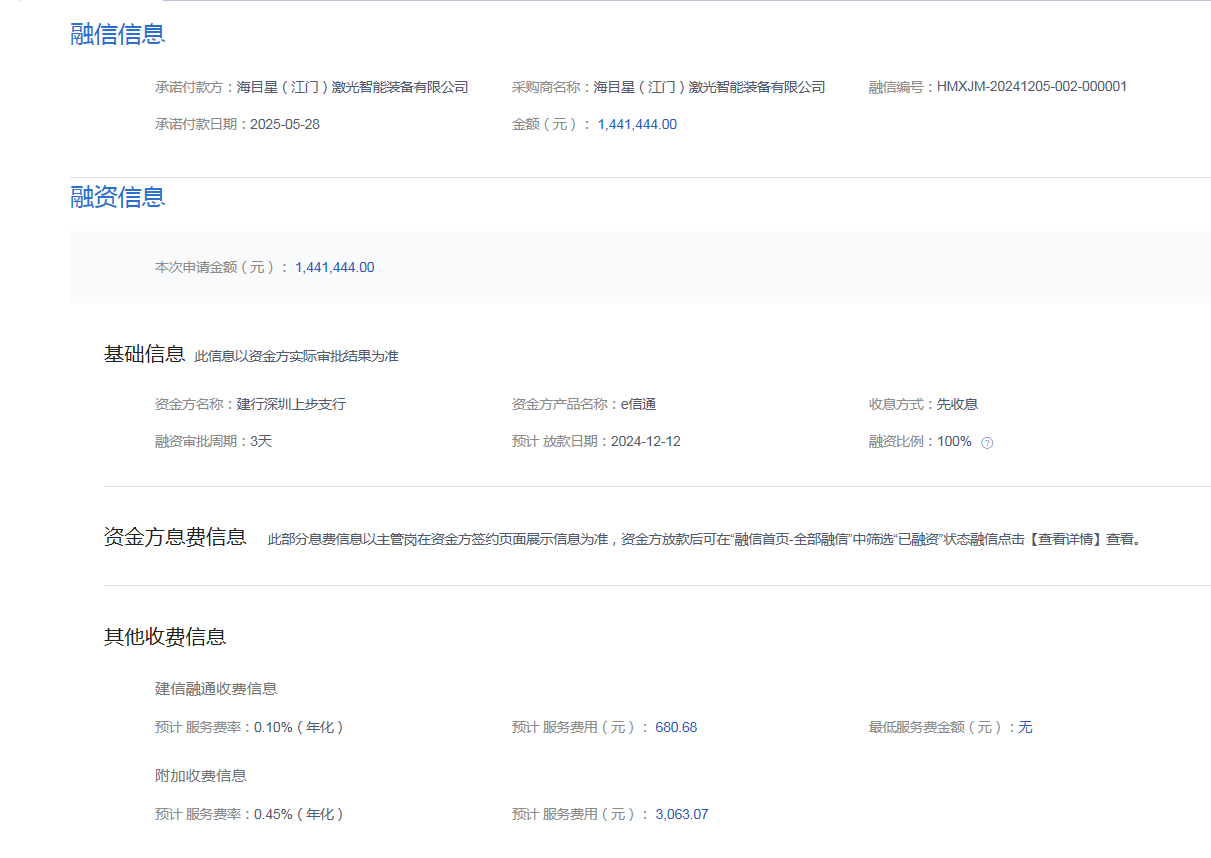
Task: Click the 金额 1,441,444.00 value in 融信信息
Action: 637,124
